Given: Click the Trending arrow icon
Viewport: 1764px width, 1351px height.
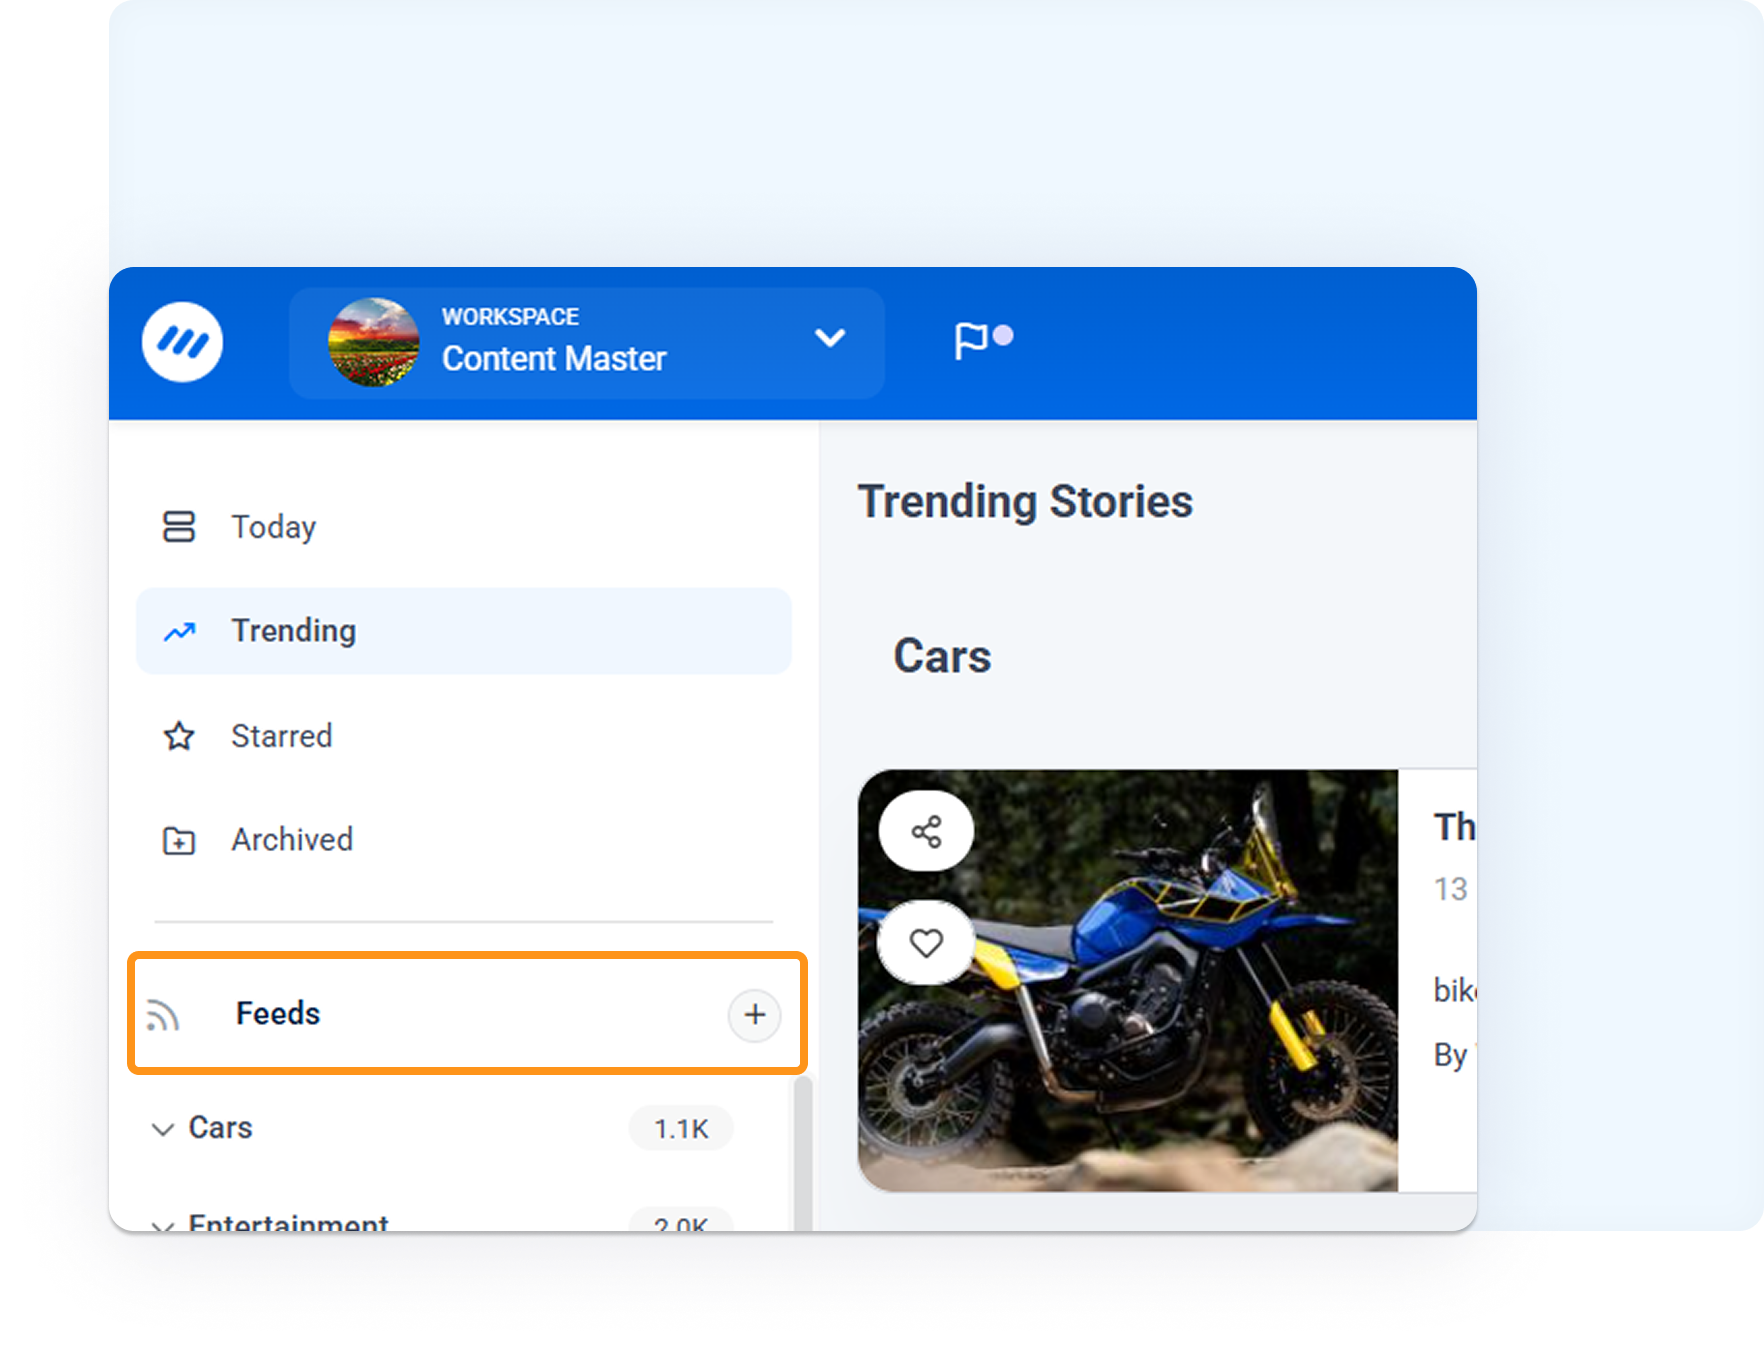Looking at the screenshot, I should click(x=179, y=632).
